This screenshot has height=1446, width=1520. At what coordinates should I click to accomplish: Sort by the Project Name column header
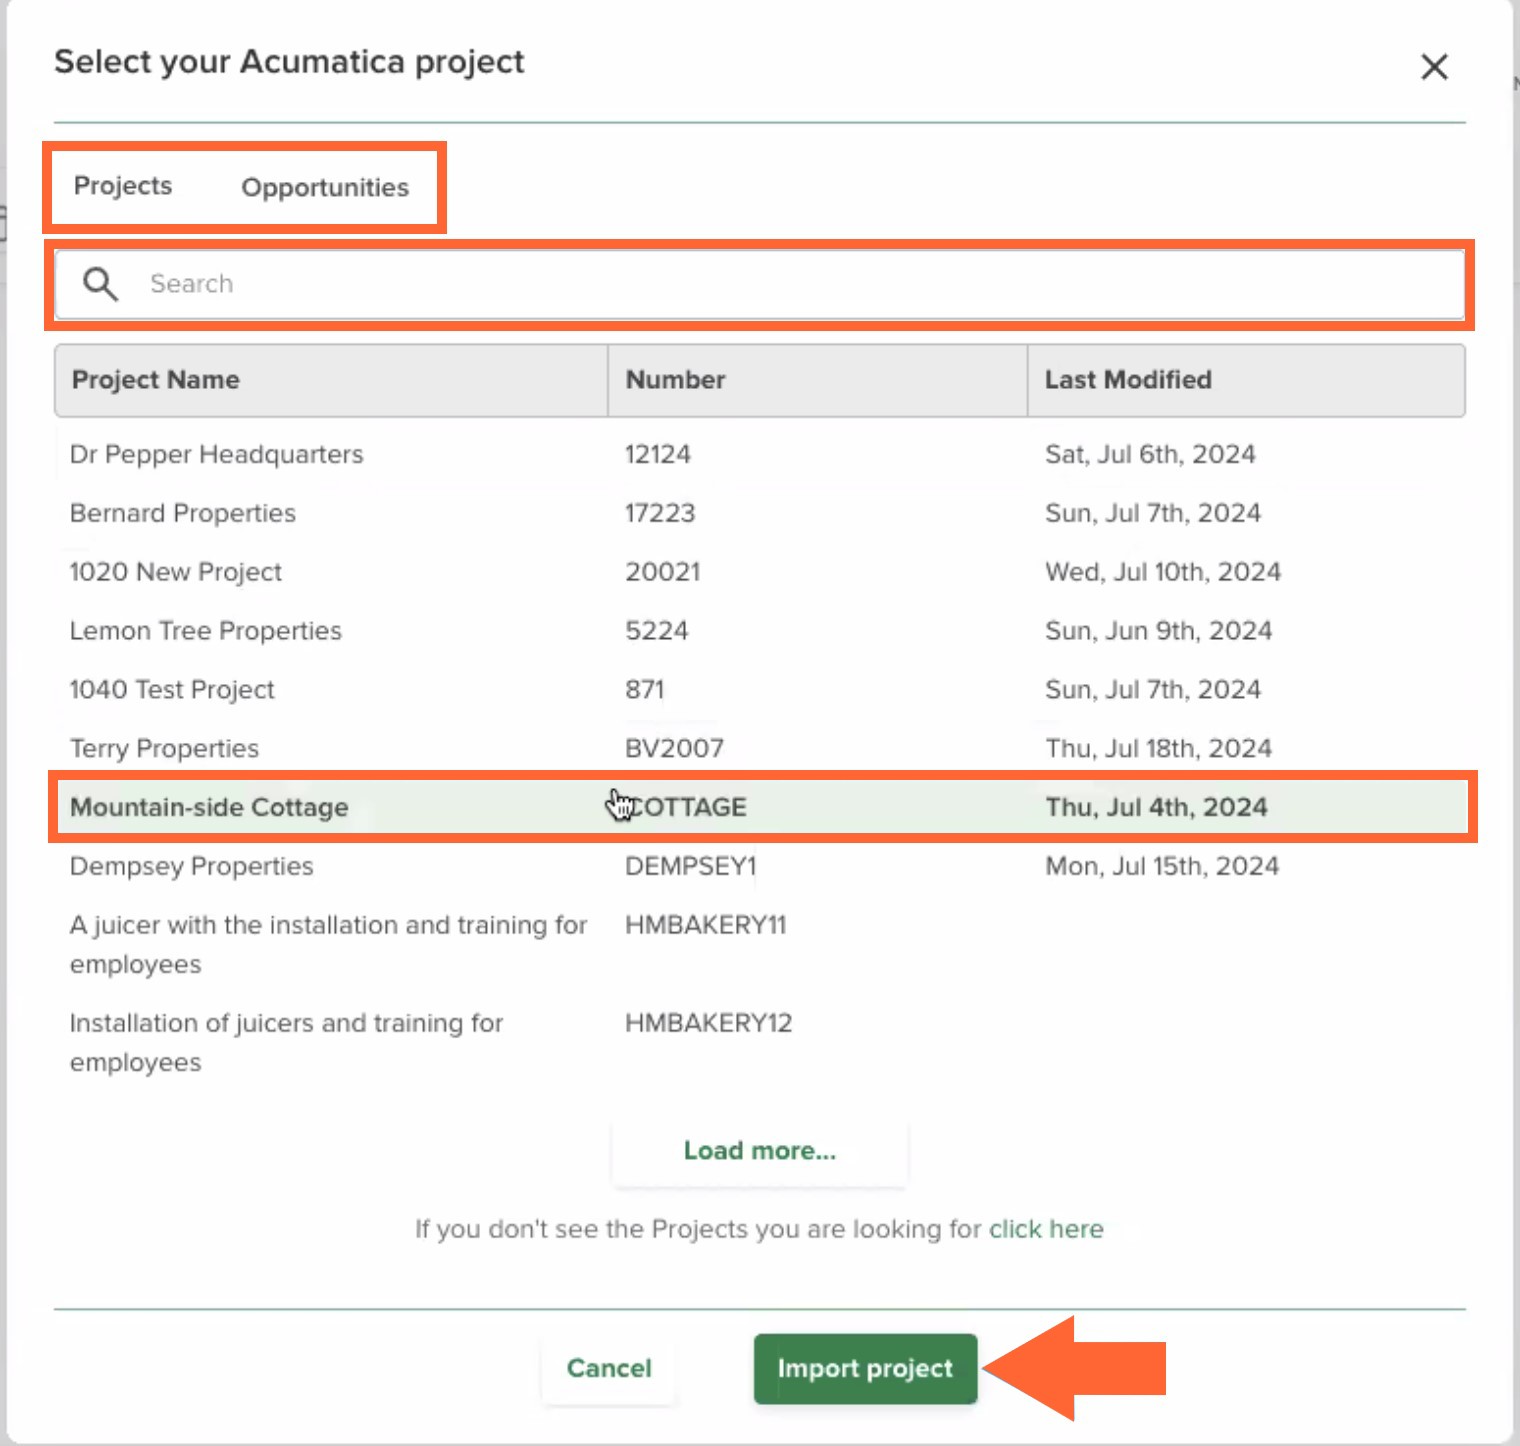pos(331,380)
